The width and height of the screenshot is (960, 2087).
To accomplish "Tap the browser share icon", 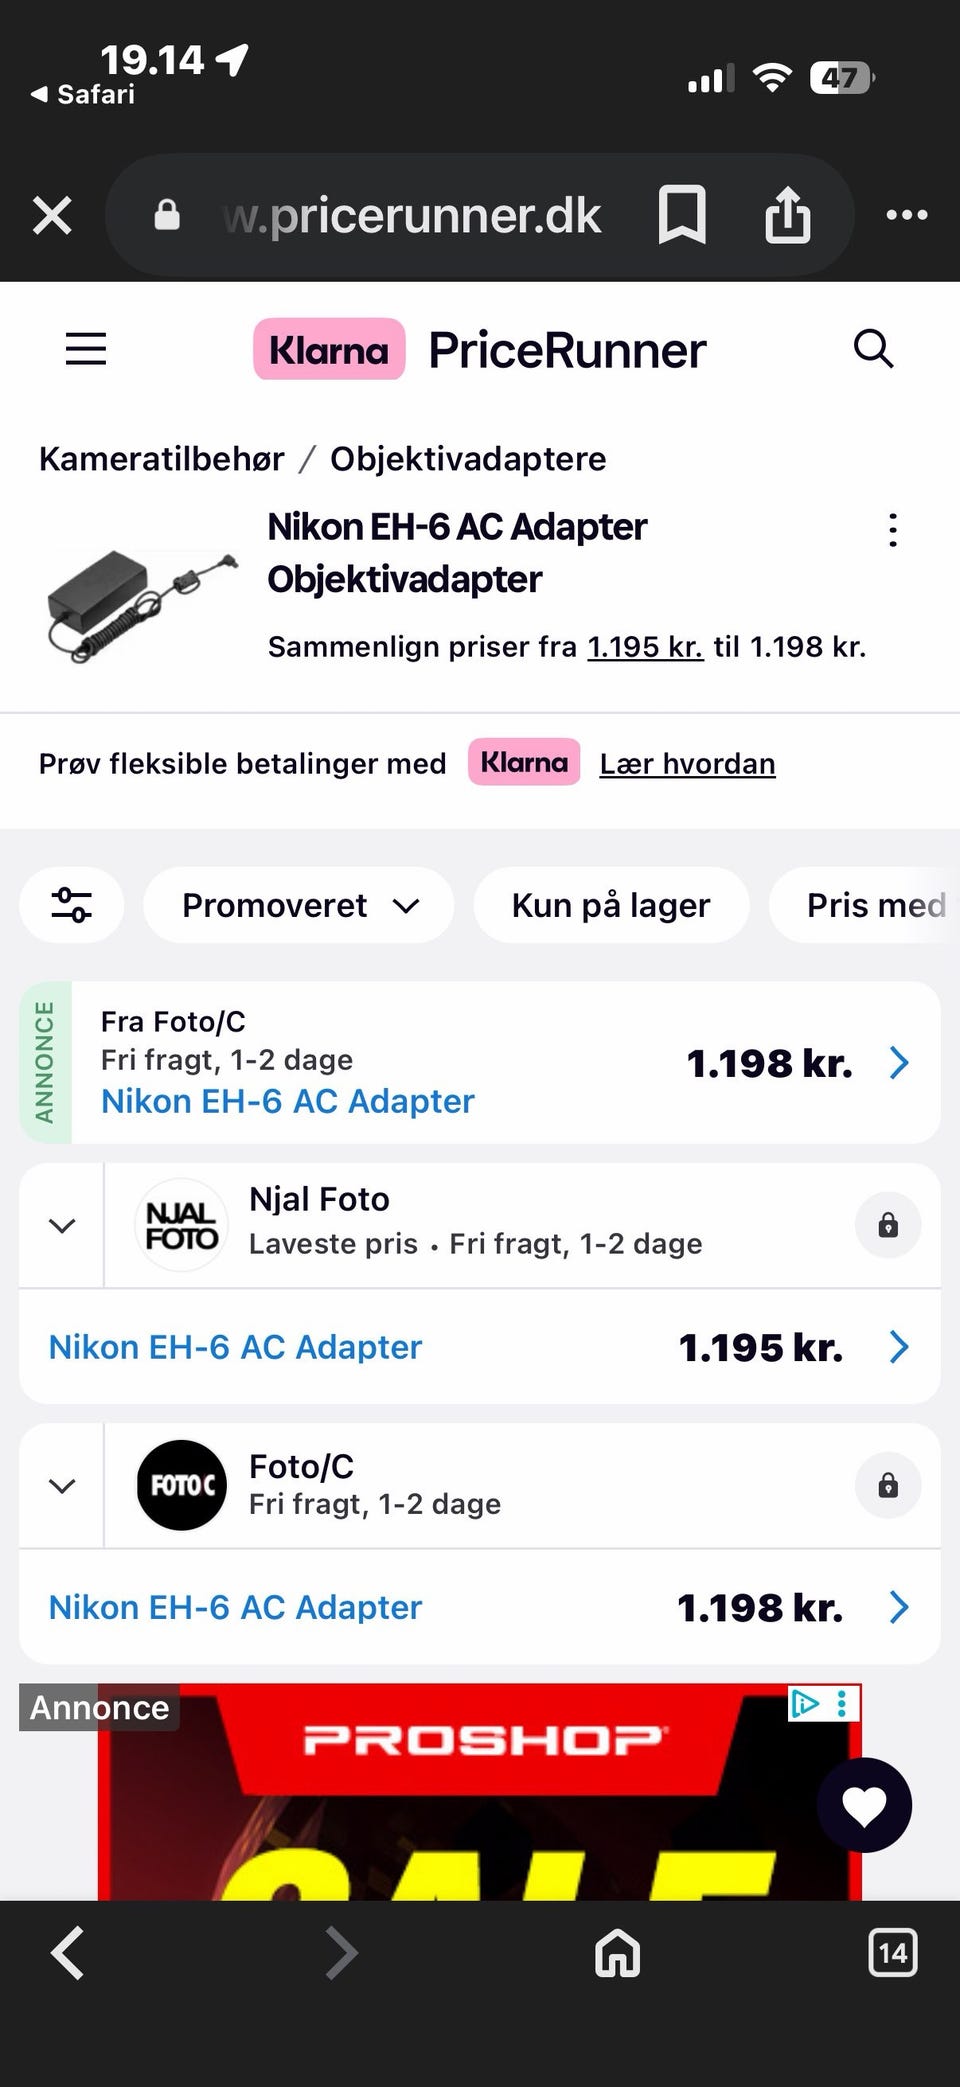I will pyautogui.click(x=788, y=214).
